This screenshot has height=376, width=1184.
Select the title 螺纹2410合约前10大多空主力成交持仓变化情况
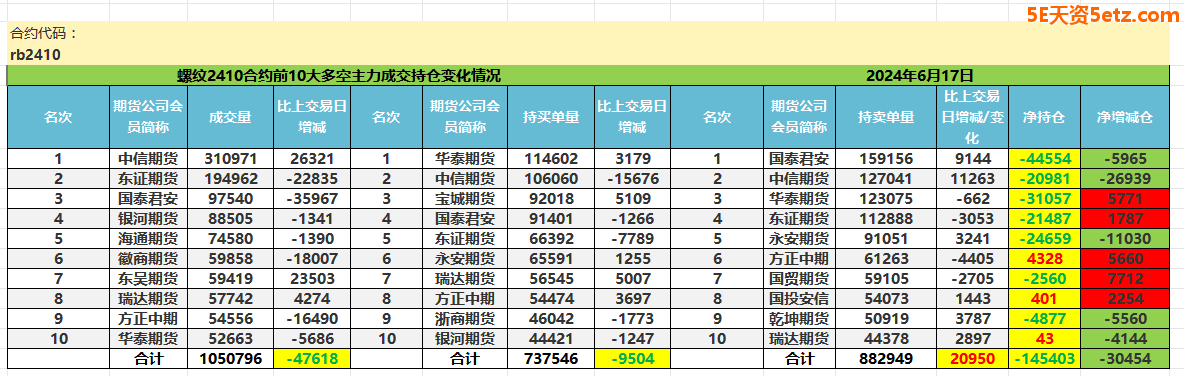pyautogui.click(x=339, y=76)
